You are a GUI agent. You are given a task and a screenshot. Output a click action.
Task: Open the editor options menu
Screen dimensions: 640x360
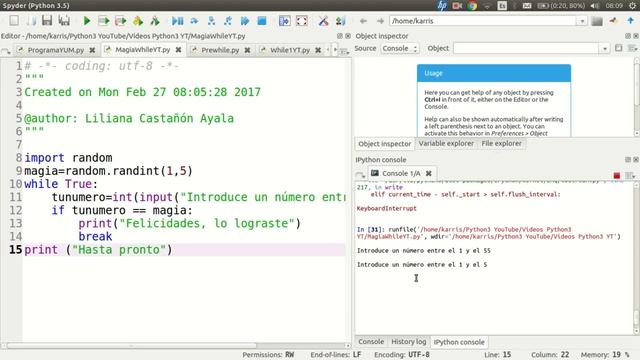click(344, 51)
